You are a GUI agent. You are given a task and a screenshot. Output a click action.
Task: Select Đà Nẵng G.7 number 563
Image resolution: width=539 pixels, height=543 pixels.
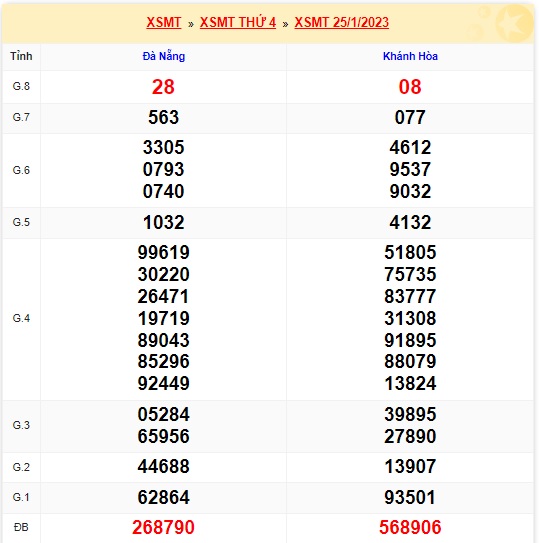point(164,117)
